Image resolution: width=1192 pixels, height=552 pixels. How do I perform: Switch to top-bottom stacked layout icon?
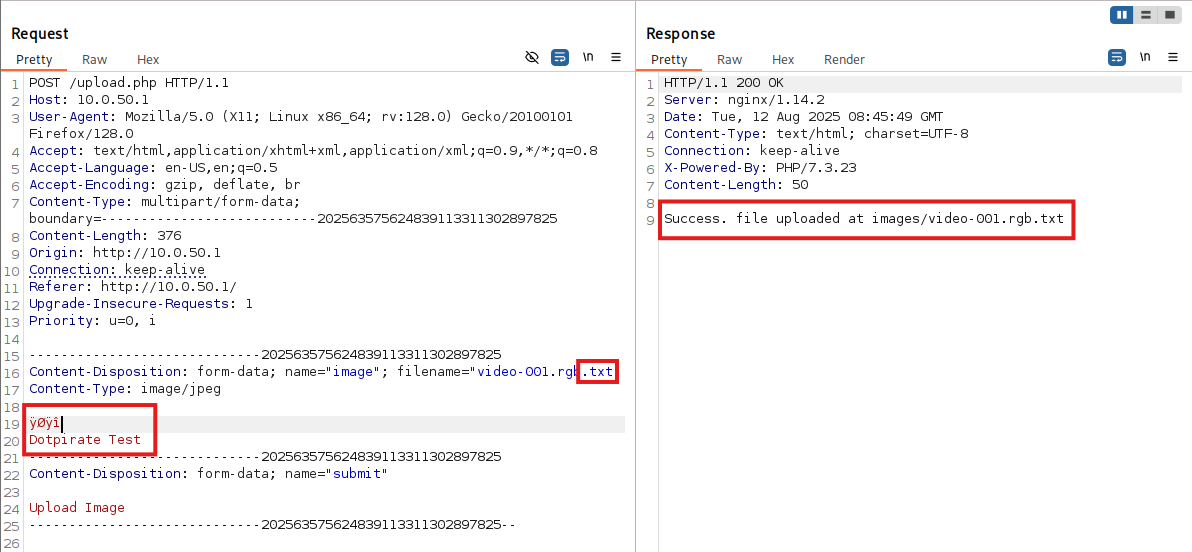1145,15
